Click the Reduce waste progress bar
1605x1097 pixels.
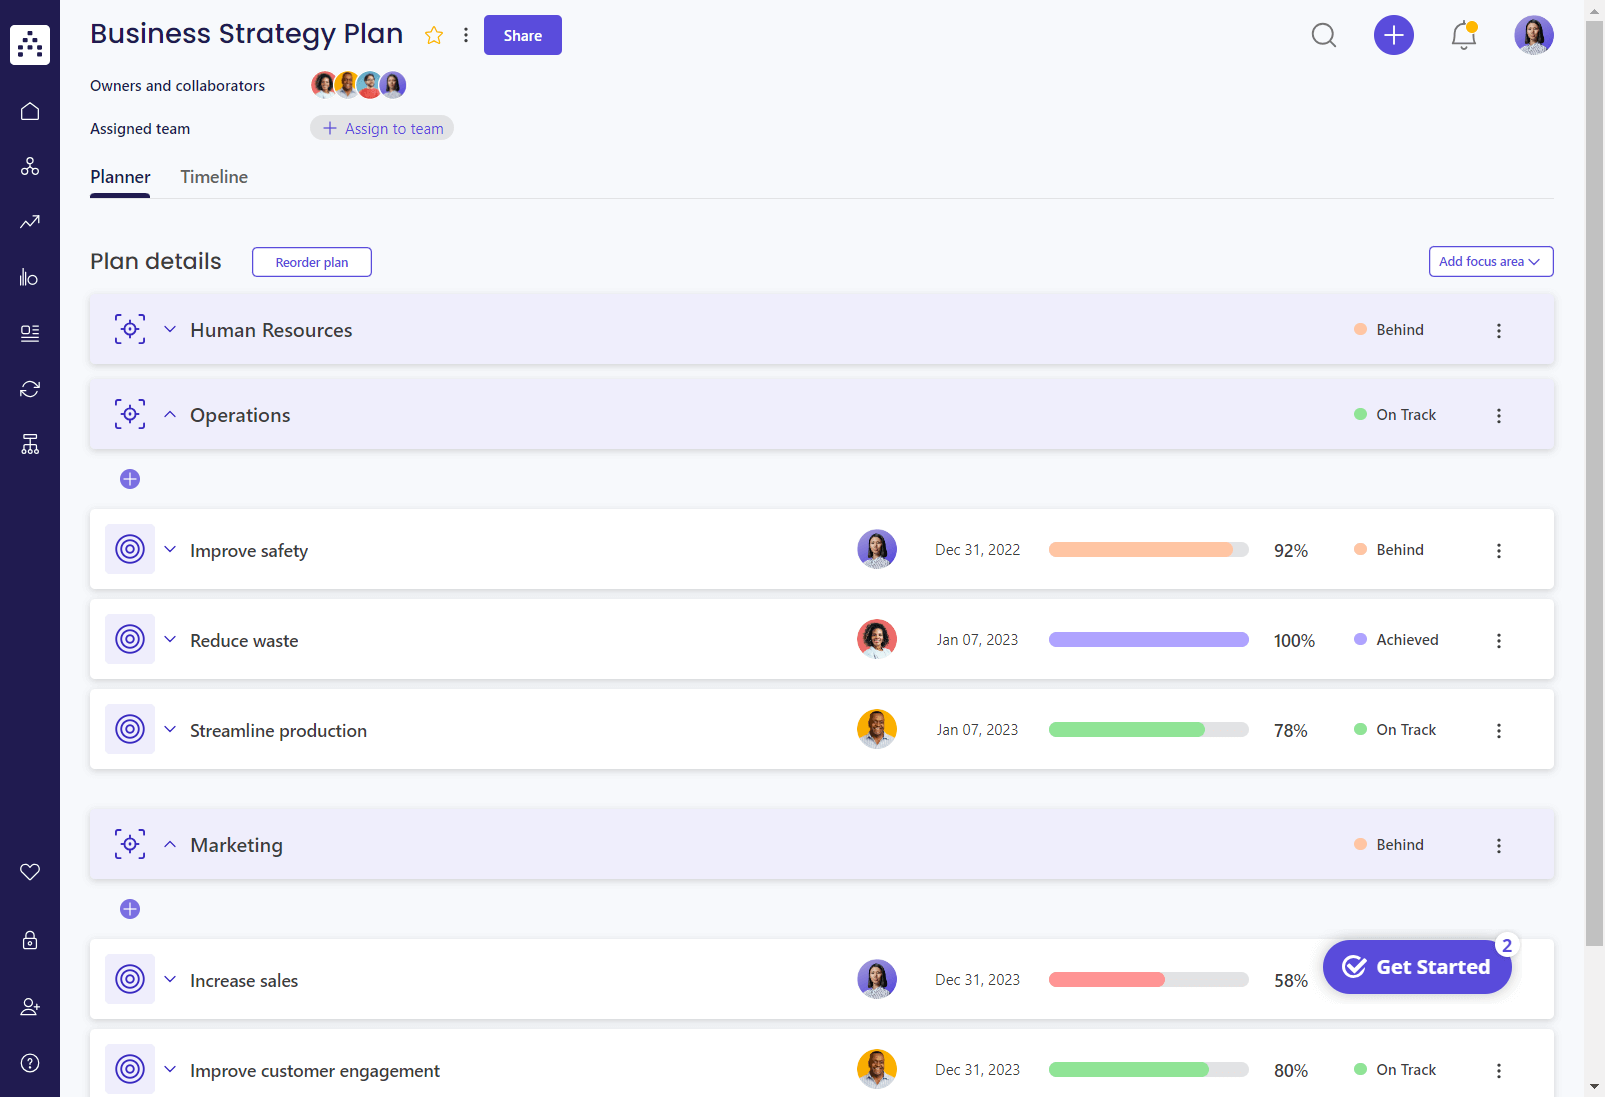click(x=1148, y=640)
